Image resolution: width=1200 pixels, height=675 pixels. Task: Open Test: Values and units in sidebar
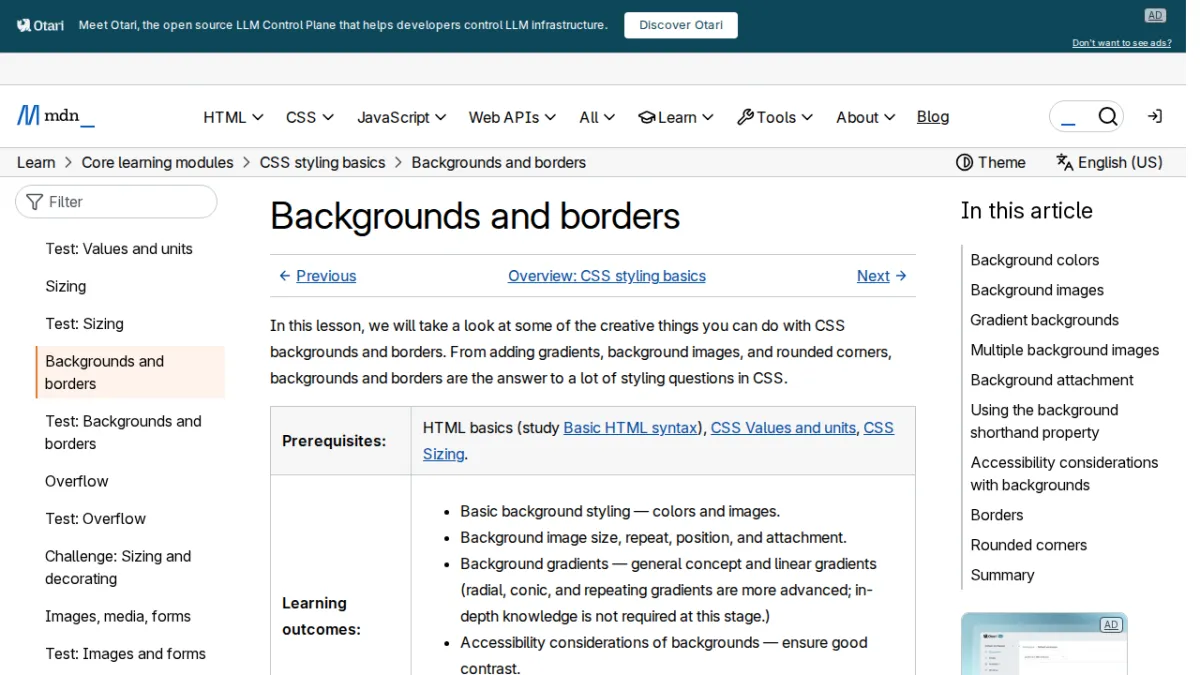click(x=119, y=249)
